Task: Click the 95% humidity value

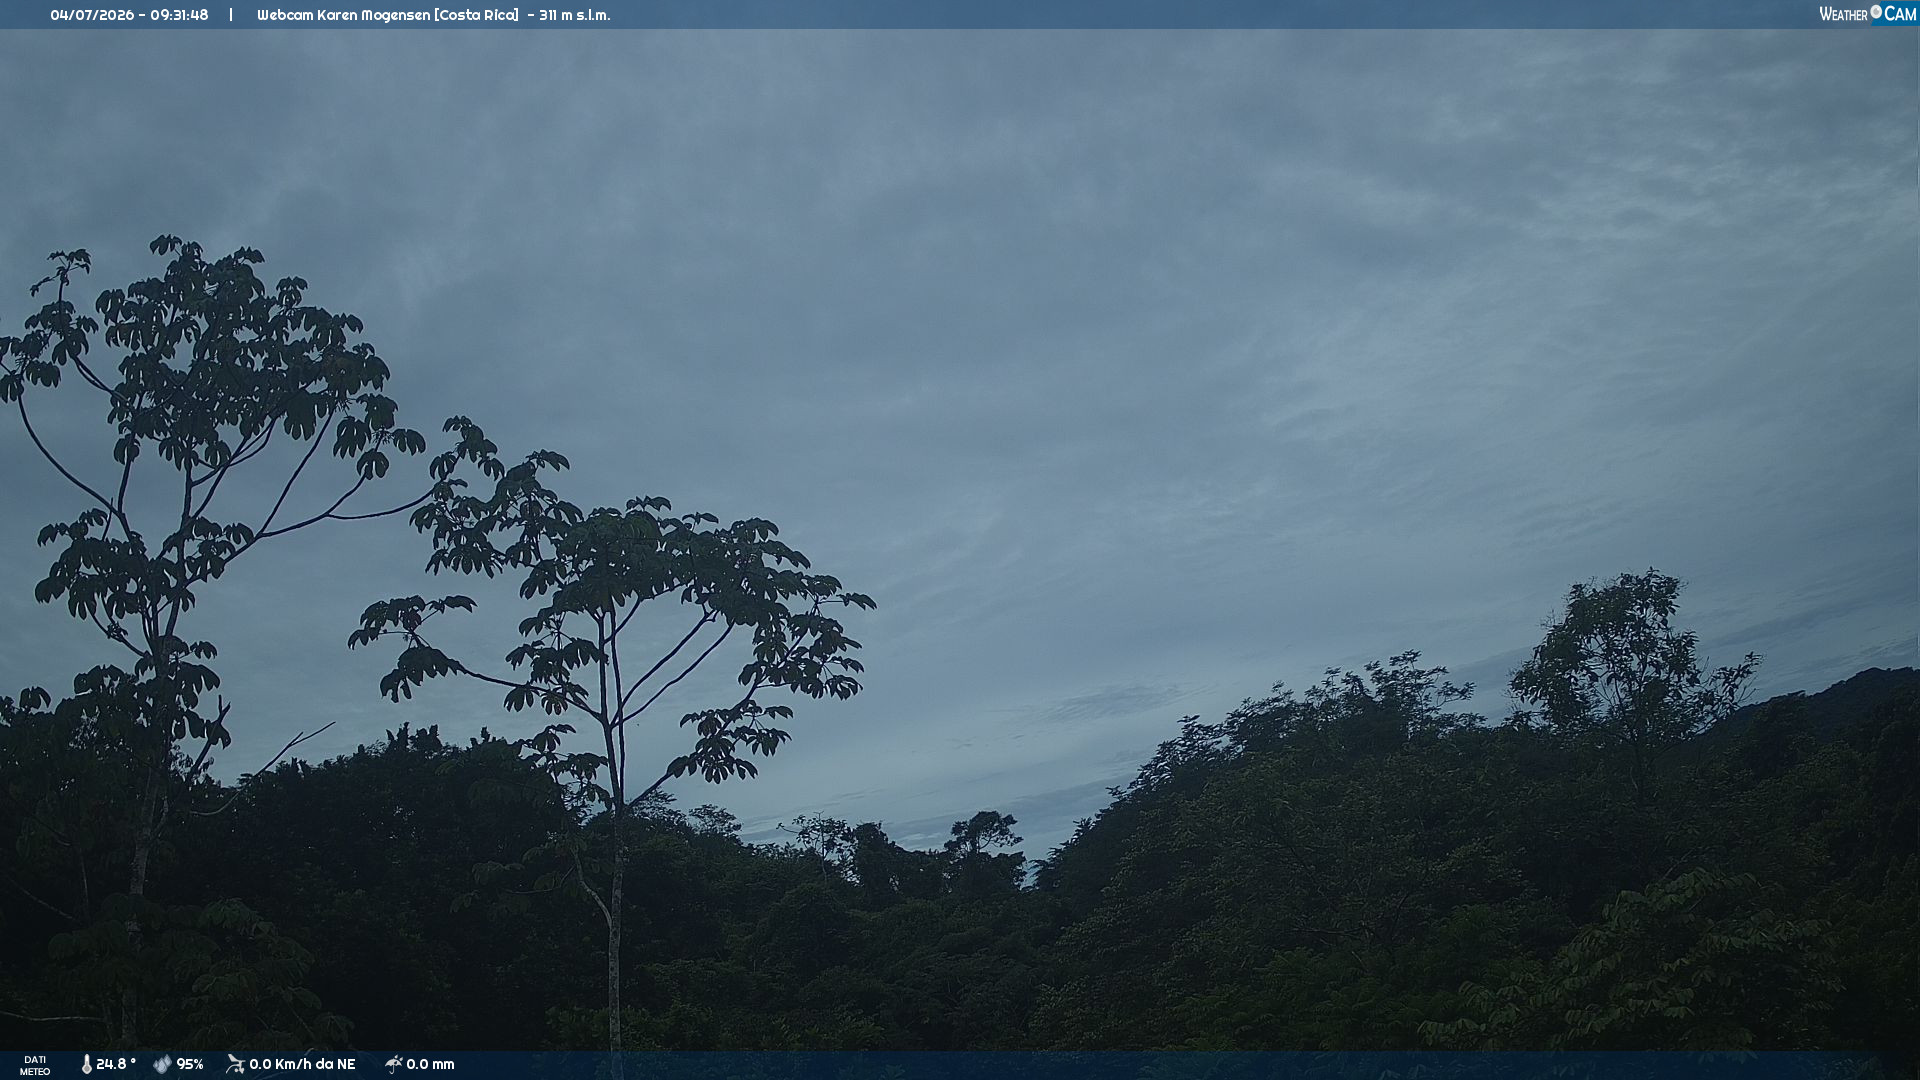Action: [x=190, y=1065]
